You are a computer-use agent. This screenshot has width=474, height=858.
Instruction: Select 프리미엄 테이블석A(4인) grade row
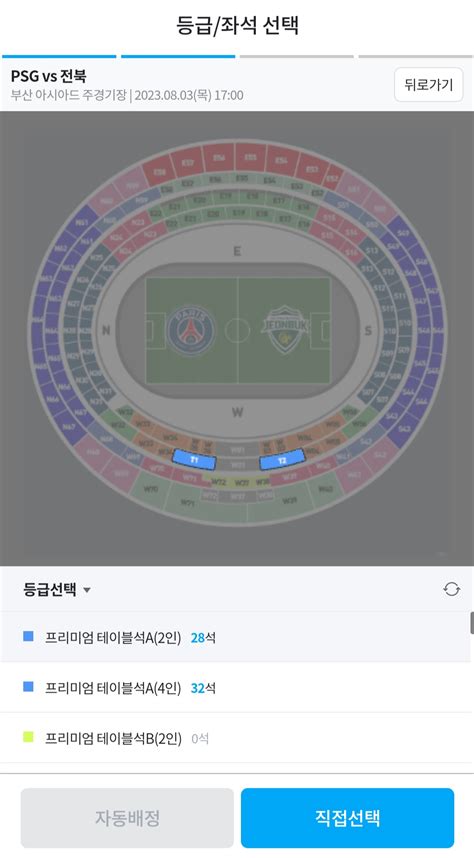[235, 687]
